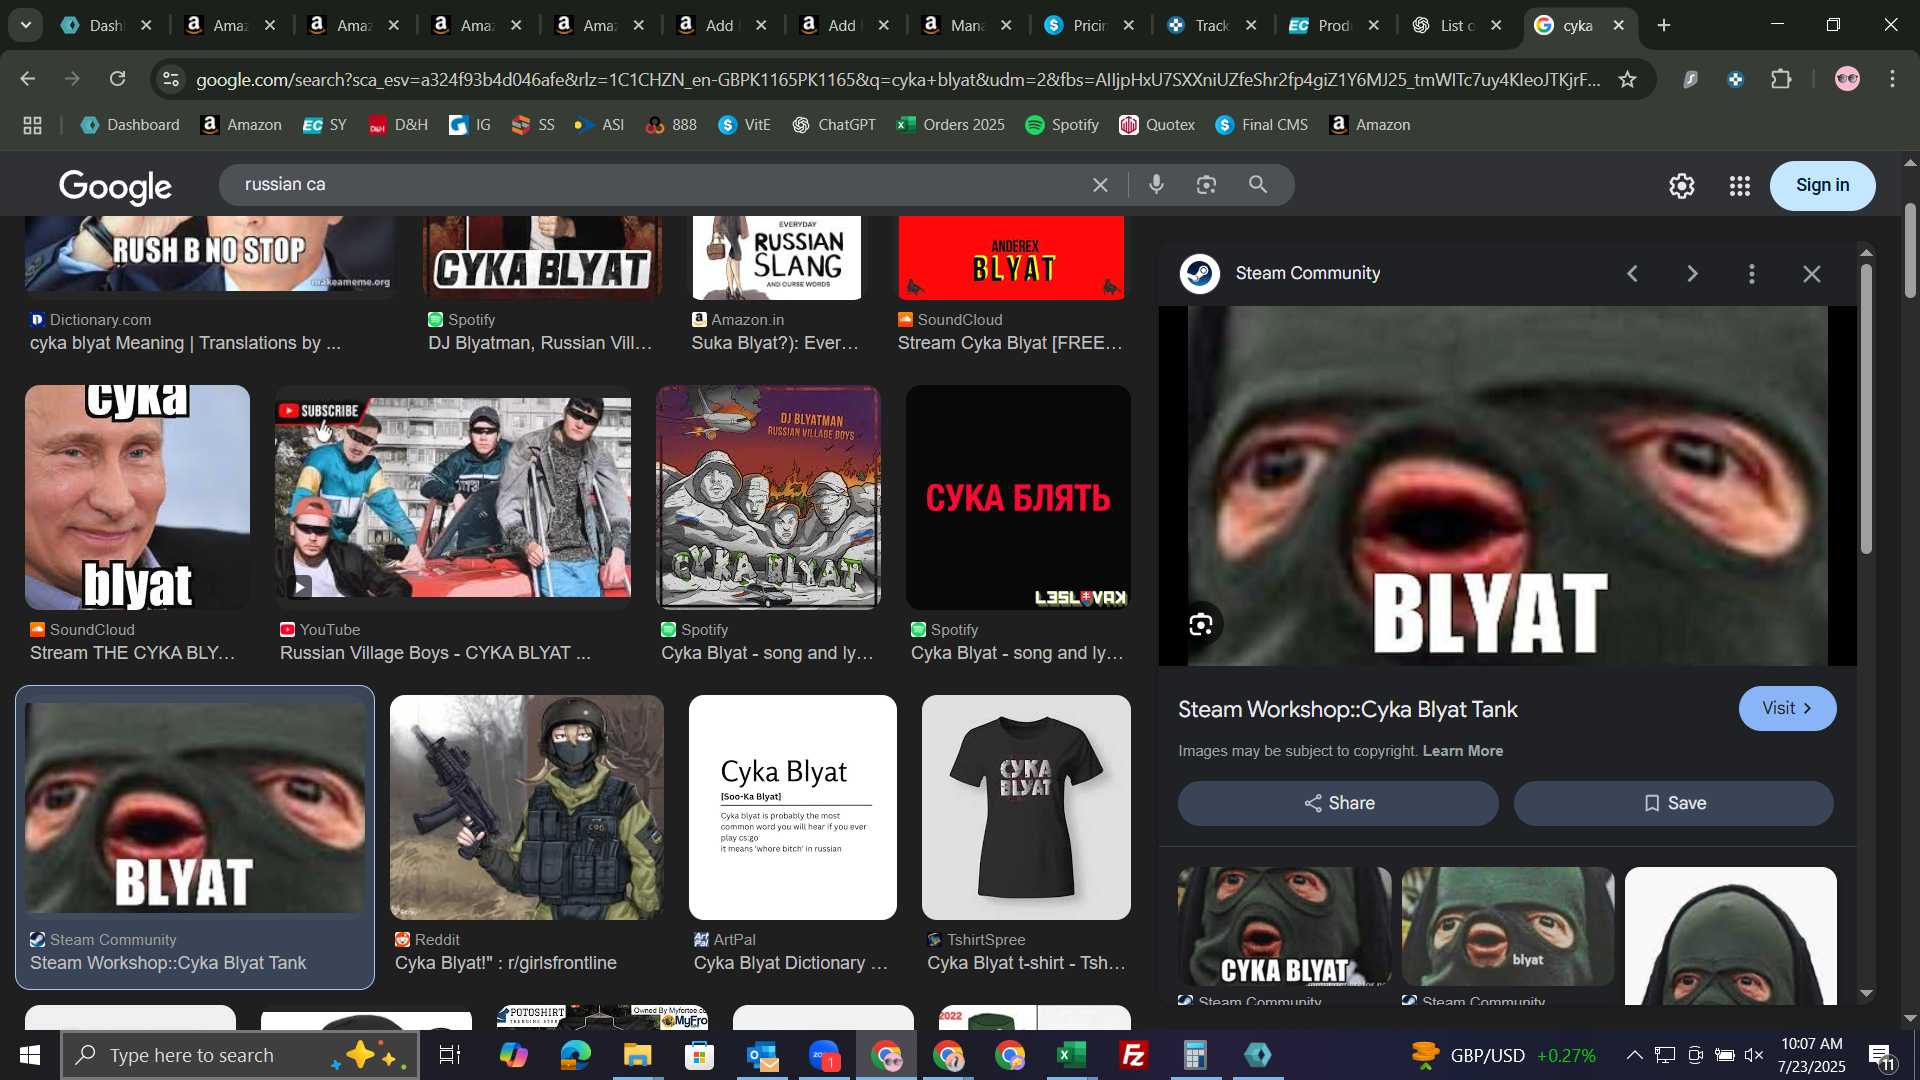Open the Putin cyka blyat SoundCloud thumbnail
The height and width of the screenshot is (1080, 1920).
pos(137,498)
